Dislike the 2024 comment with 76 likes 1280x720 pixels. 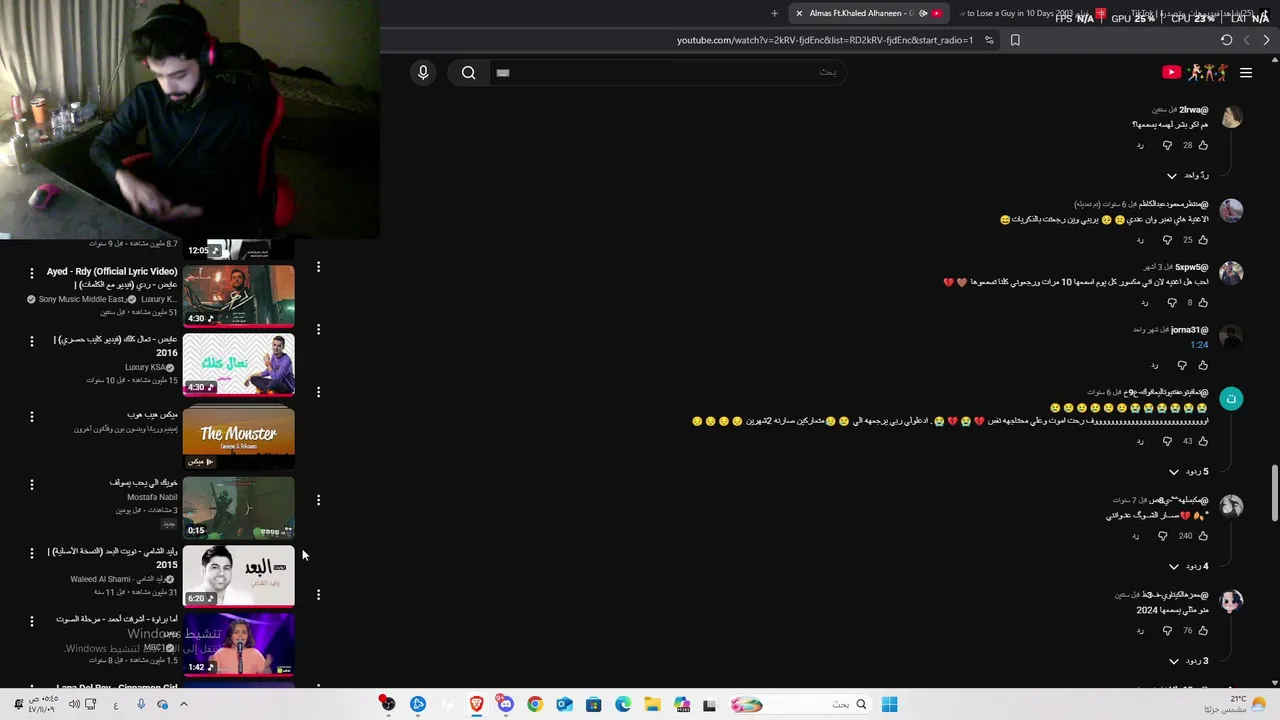tap(1167, 631)
